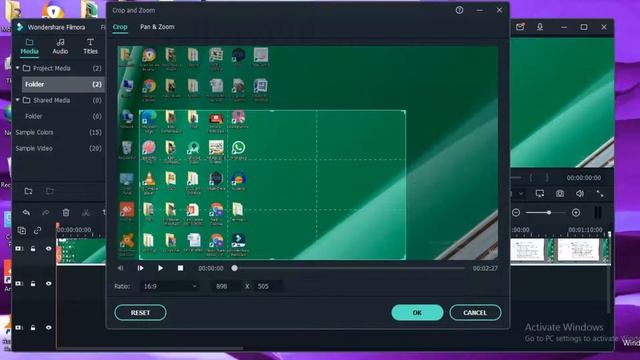Take a snapshot with camera icon
The width and height of the screenshot is (640, 360).
560,193
